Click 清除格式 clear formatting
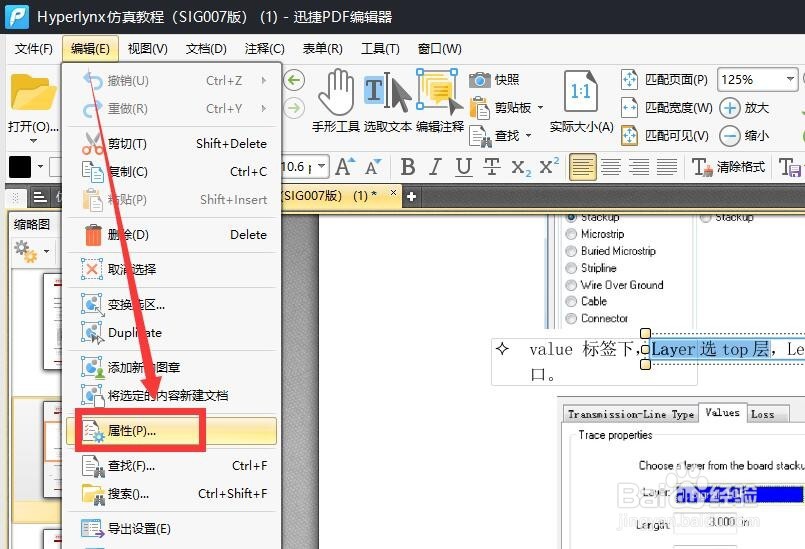This screenshot has width=805, height=549. [728, 167]
